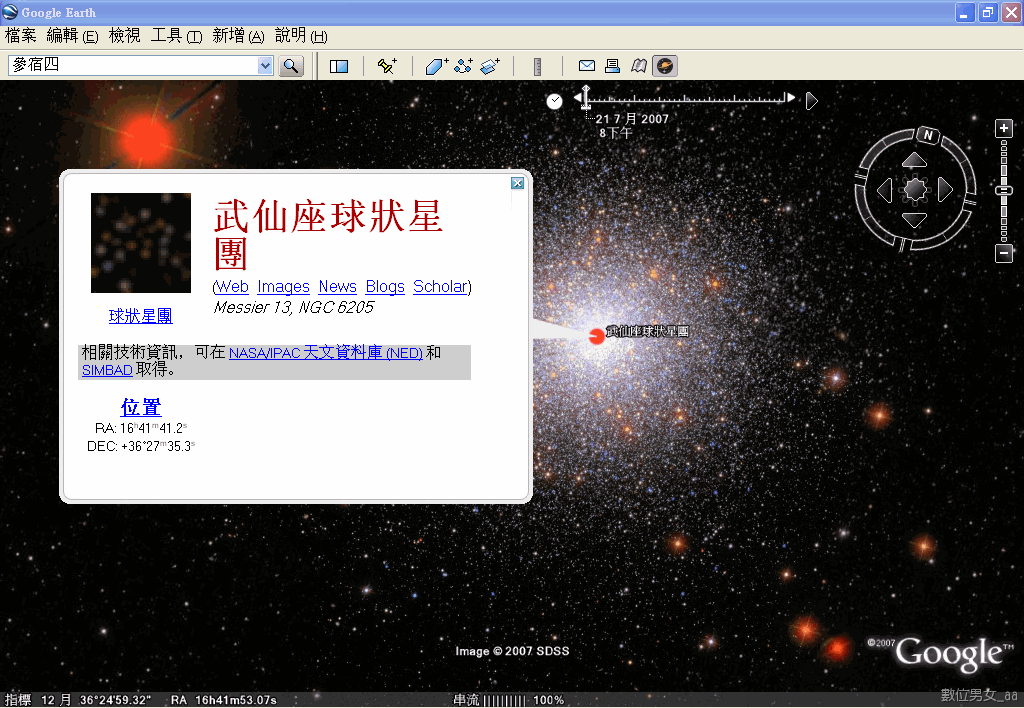This screenshot has height=708, width=1024.
Task: Click the email envelope icon
Action: 586,66
